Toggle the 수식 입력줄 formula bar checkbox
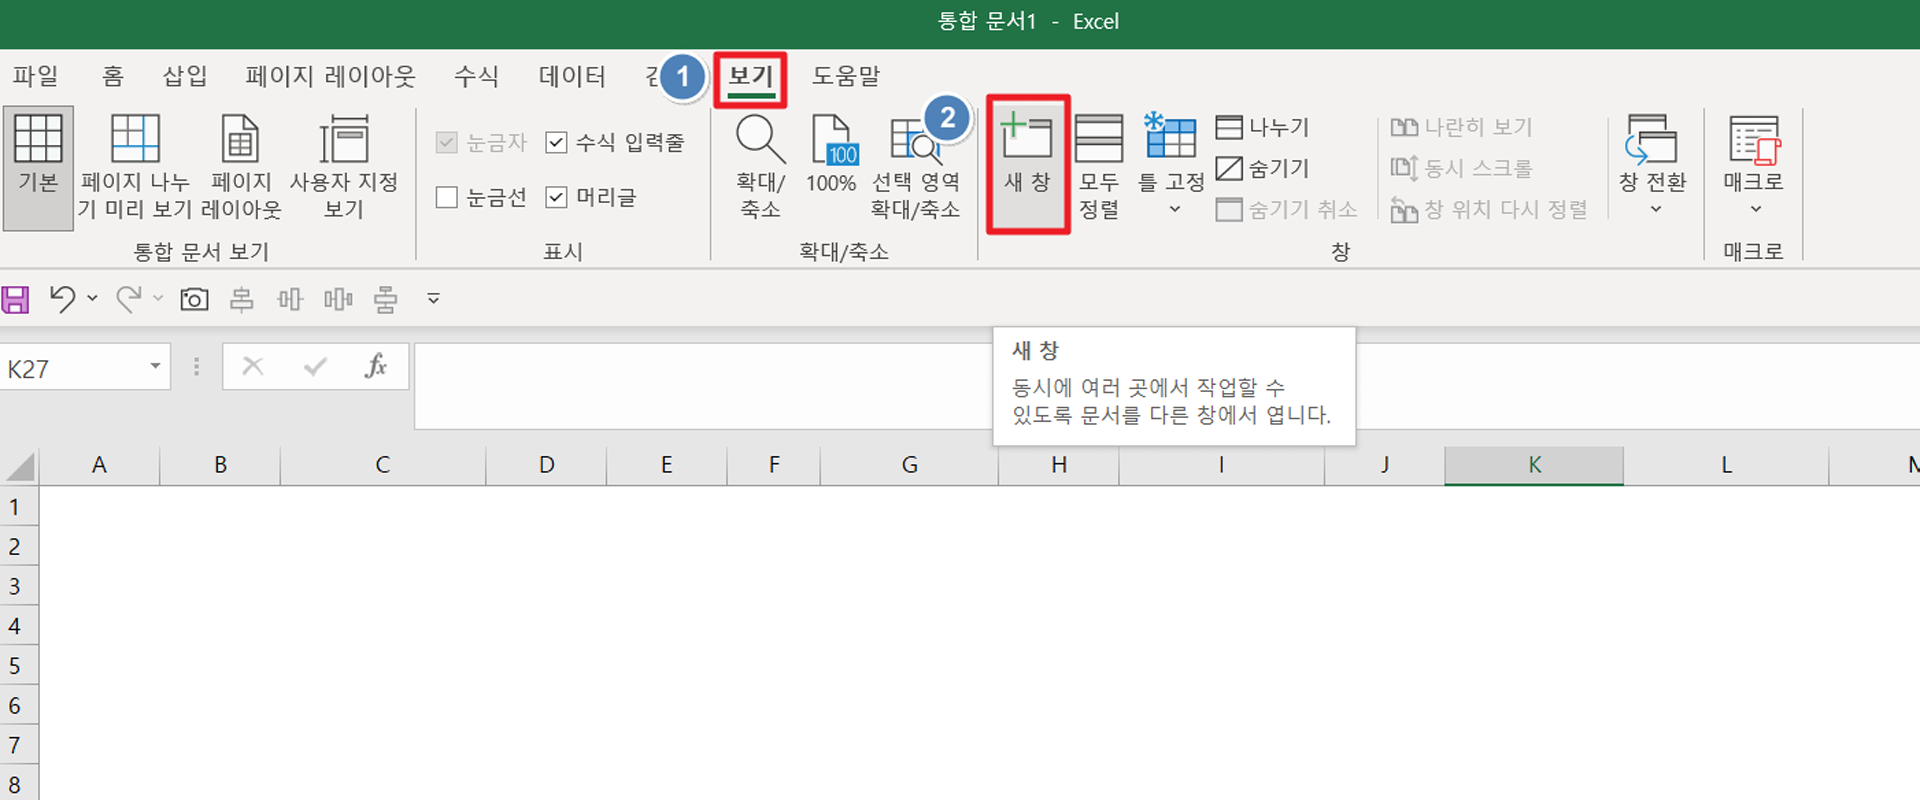The width and height of the screenshot is (1920, 800). (x=557, y=143)
